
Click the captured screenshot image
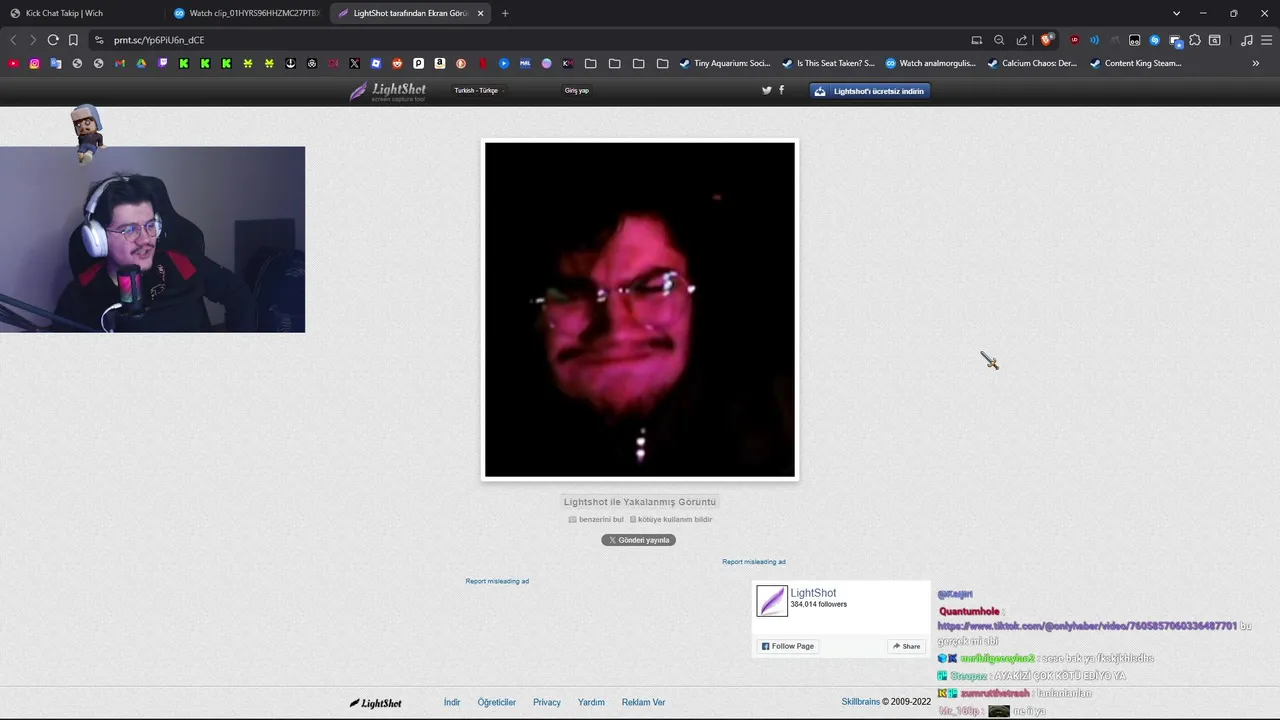pos(640,310)
